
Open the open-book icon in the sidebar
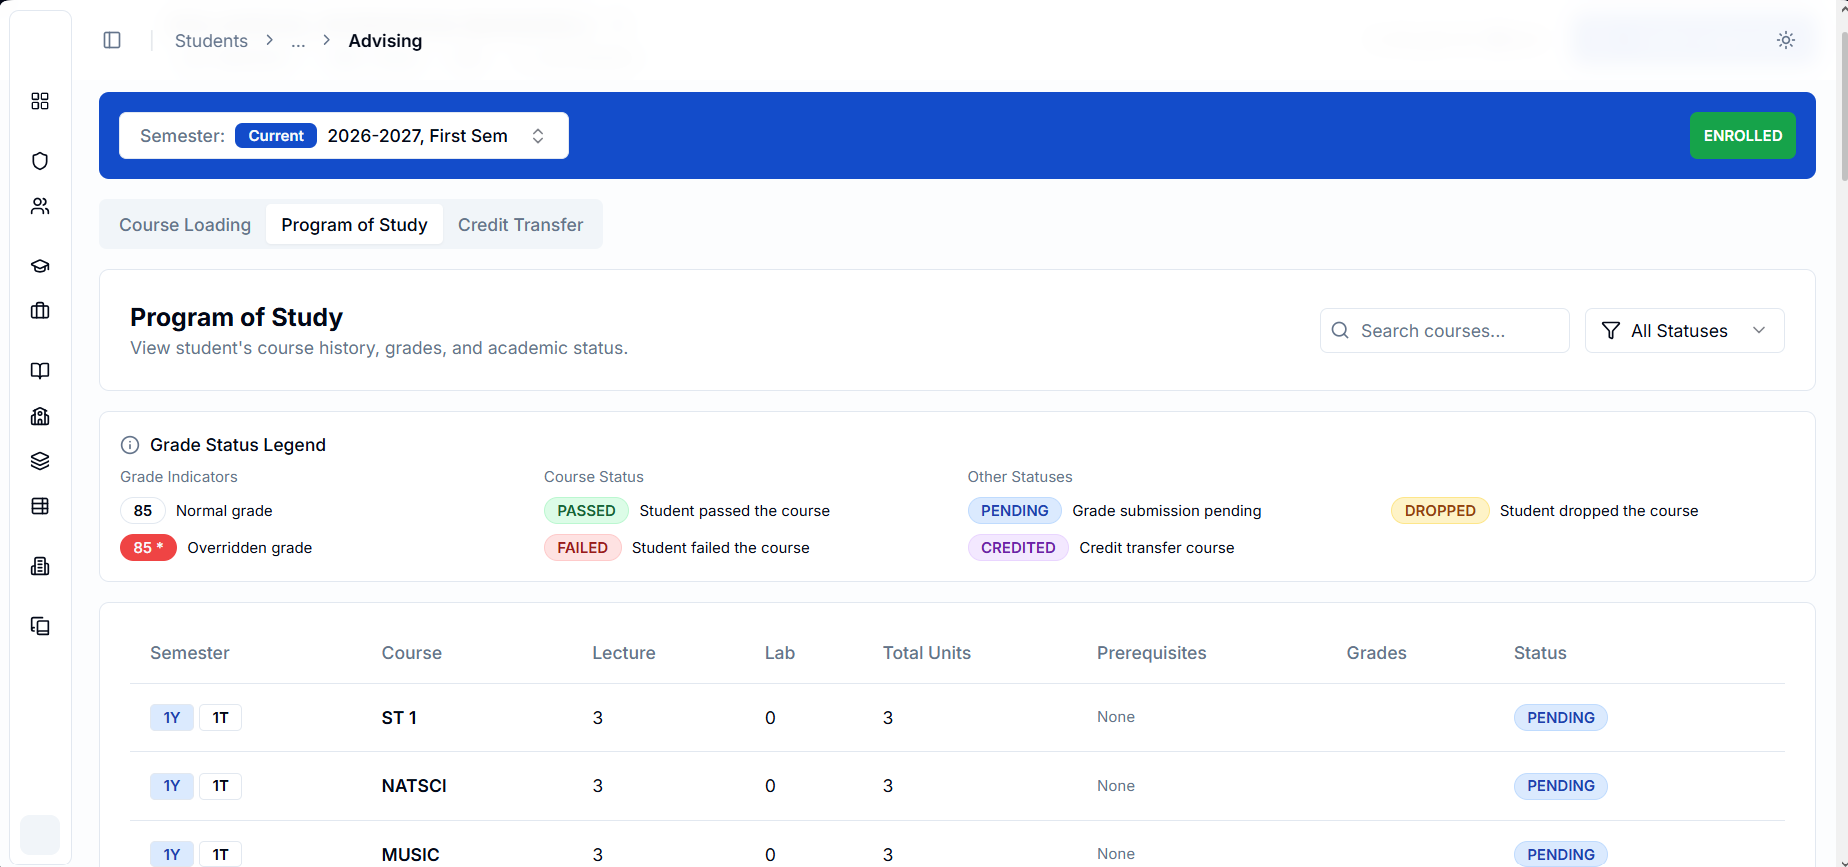click(40, 371)
